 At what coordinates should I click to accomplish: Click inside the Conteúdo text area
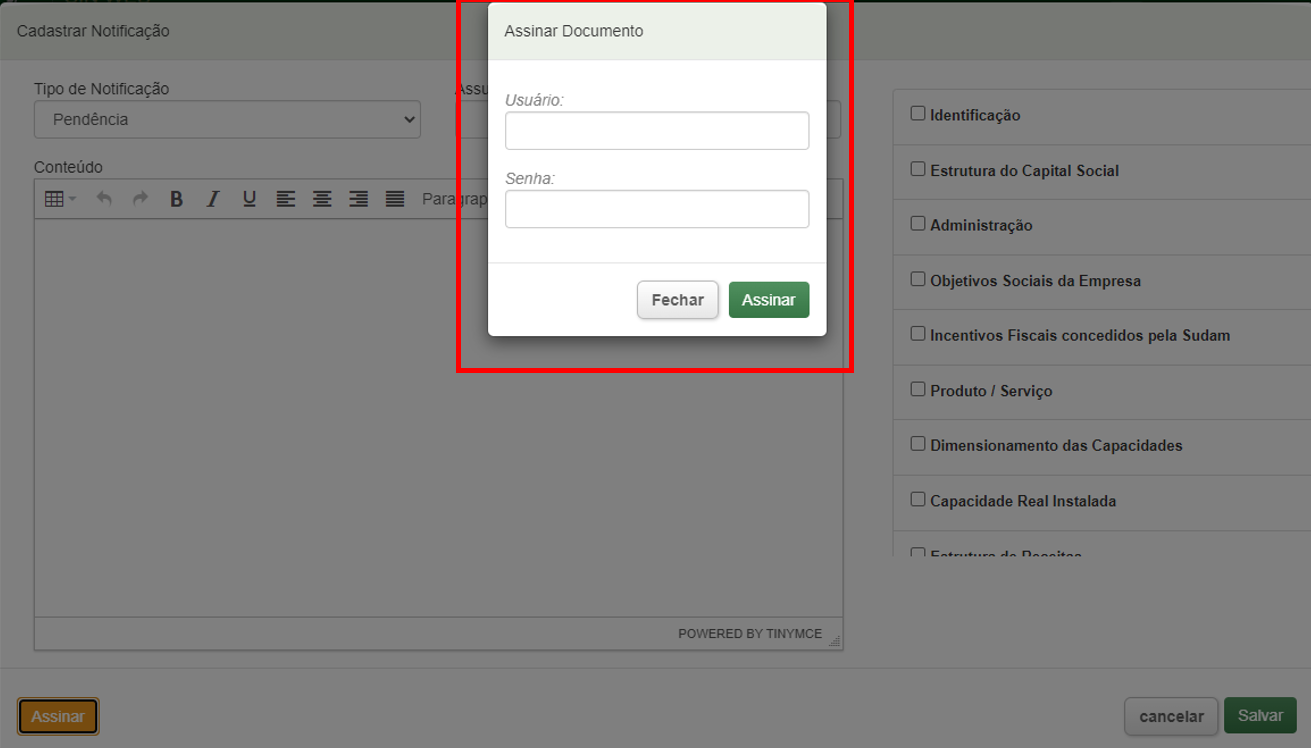[438, 417]
